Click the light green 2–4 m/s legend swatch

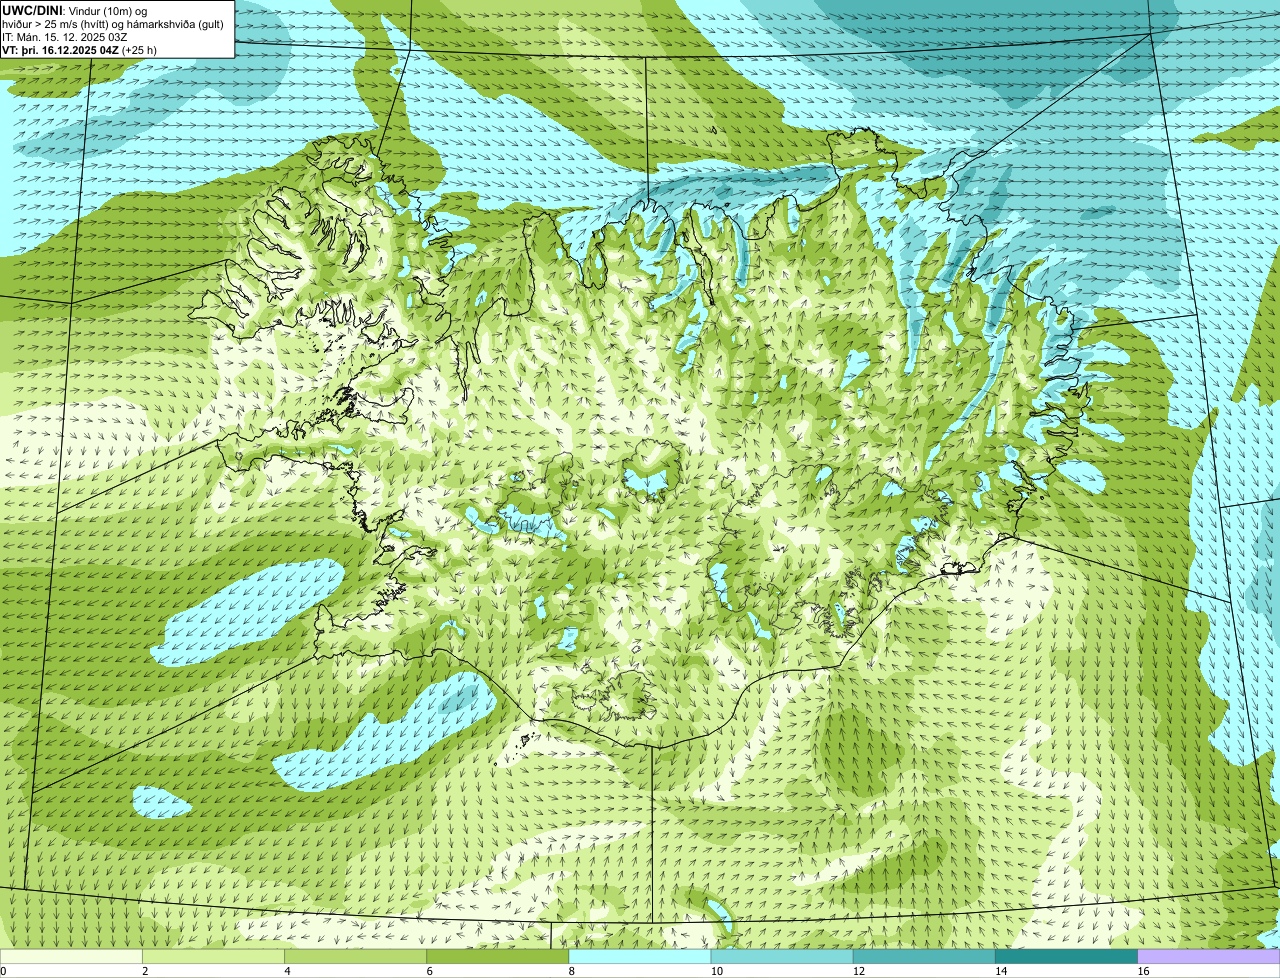point(213,956)
